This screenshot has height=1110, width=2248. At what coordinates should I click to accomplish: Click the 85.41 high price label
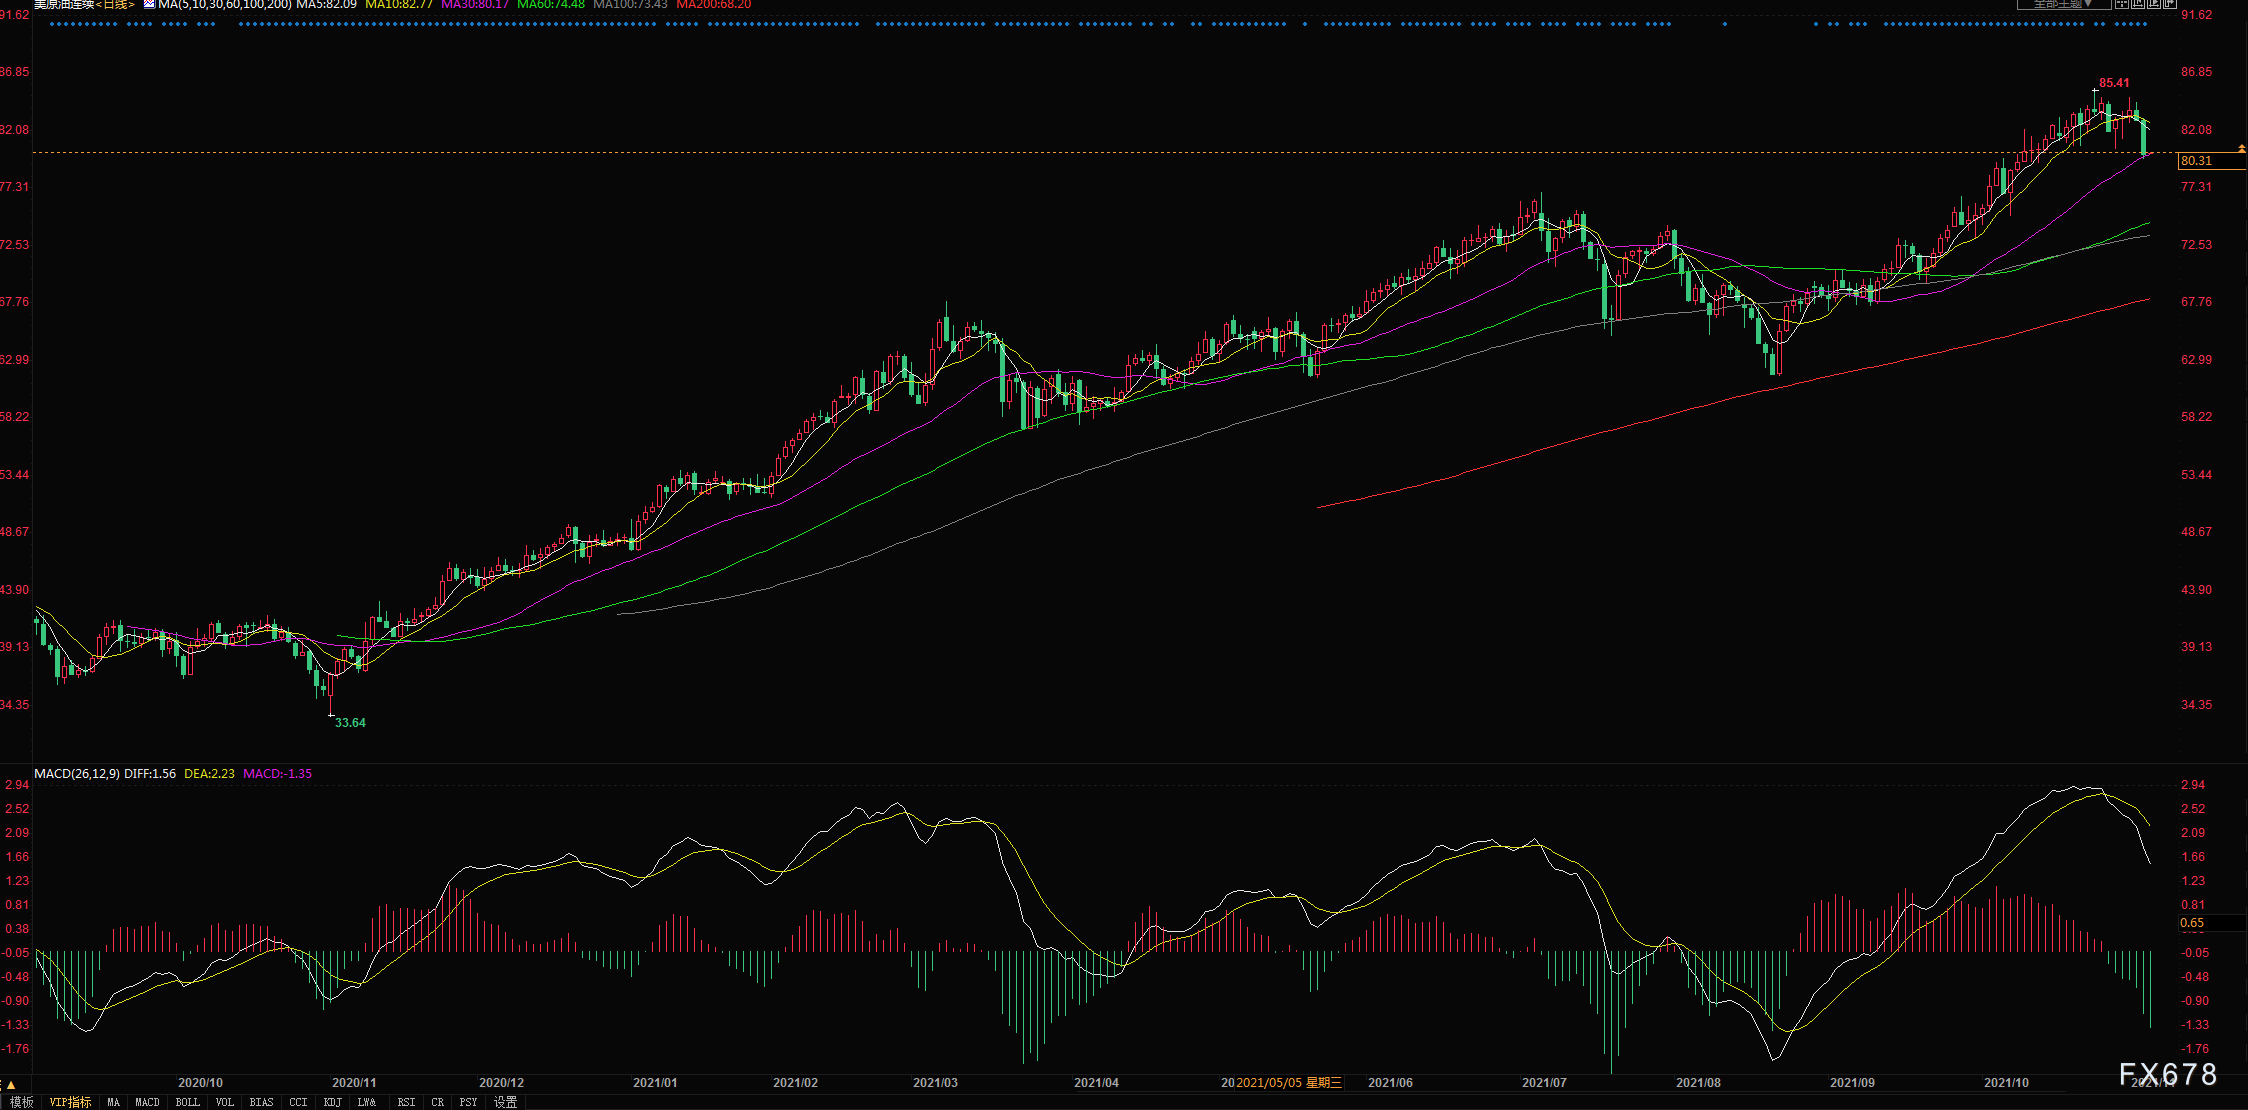point(2114,83)
